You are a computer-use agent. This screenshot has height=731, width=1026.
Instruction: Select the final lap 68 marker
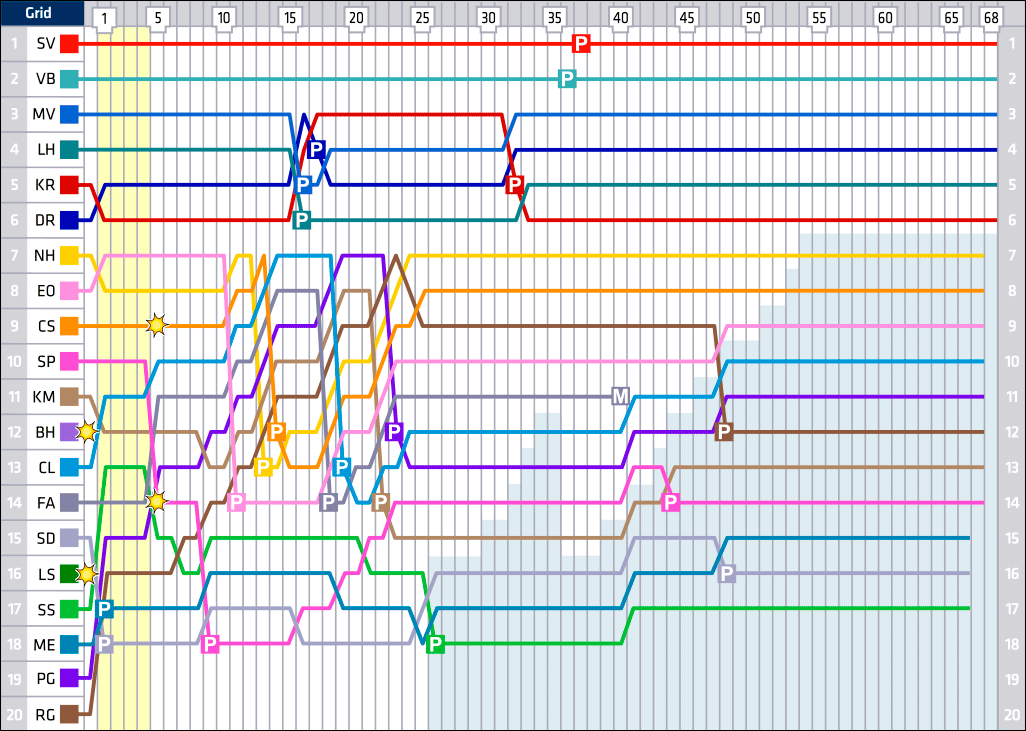point(990,18)
